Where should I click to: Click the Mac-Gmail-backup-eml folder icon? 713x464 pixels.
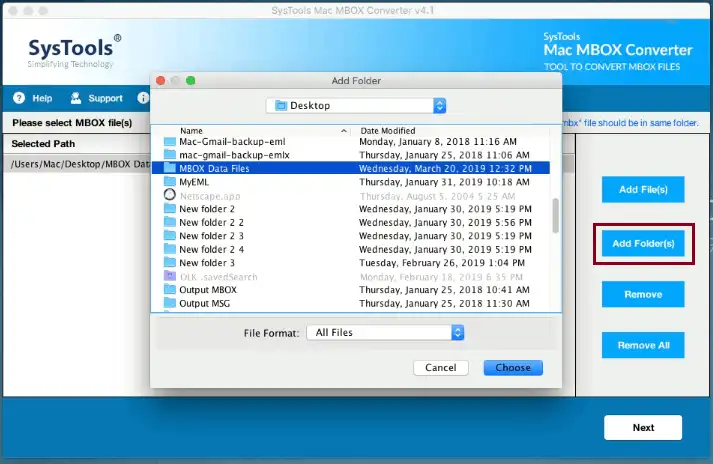coord(170,141)
